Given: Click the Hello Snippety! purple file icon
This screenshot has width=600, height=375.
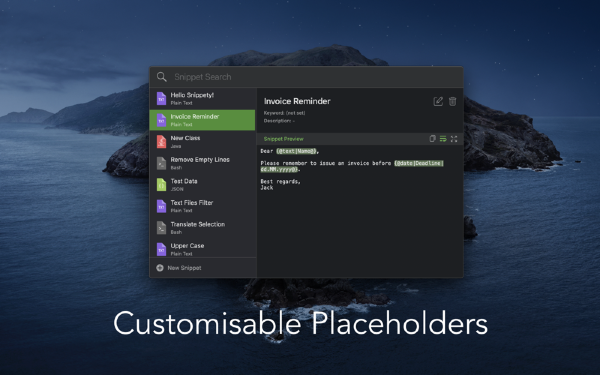Looking at the screenshot, I should click(x=161, y=99).
